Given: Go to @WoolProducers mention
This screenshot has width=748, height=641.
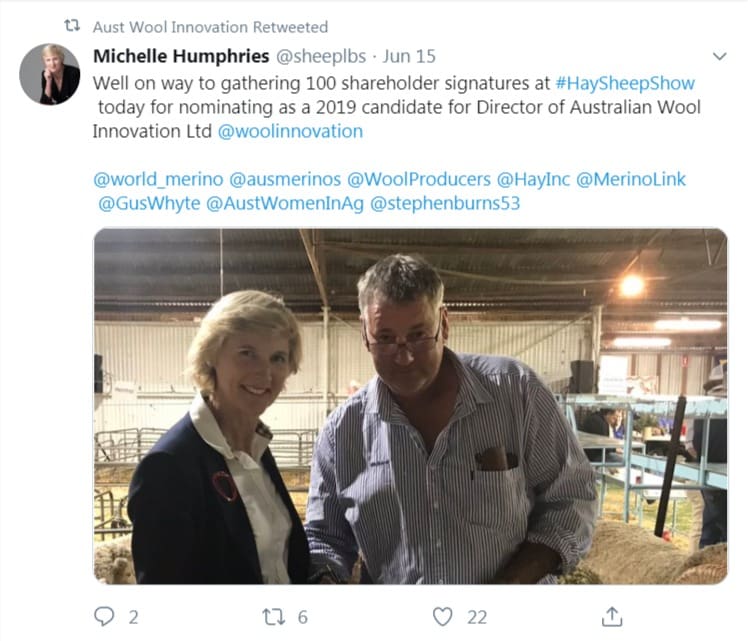Looking at the screenshot, I should (419, 179).
